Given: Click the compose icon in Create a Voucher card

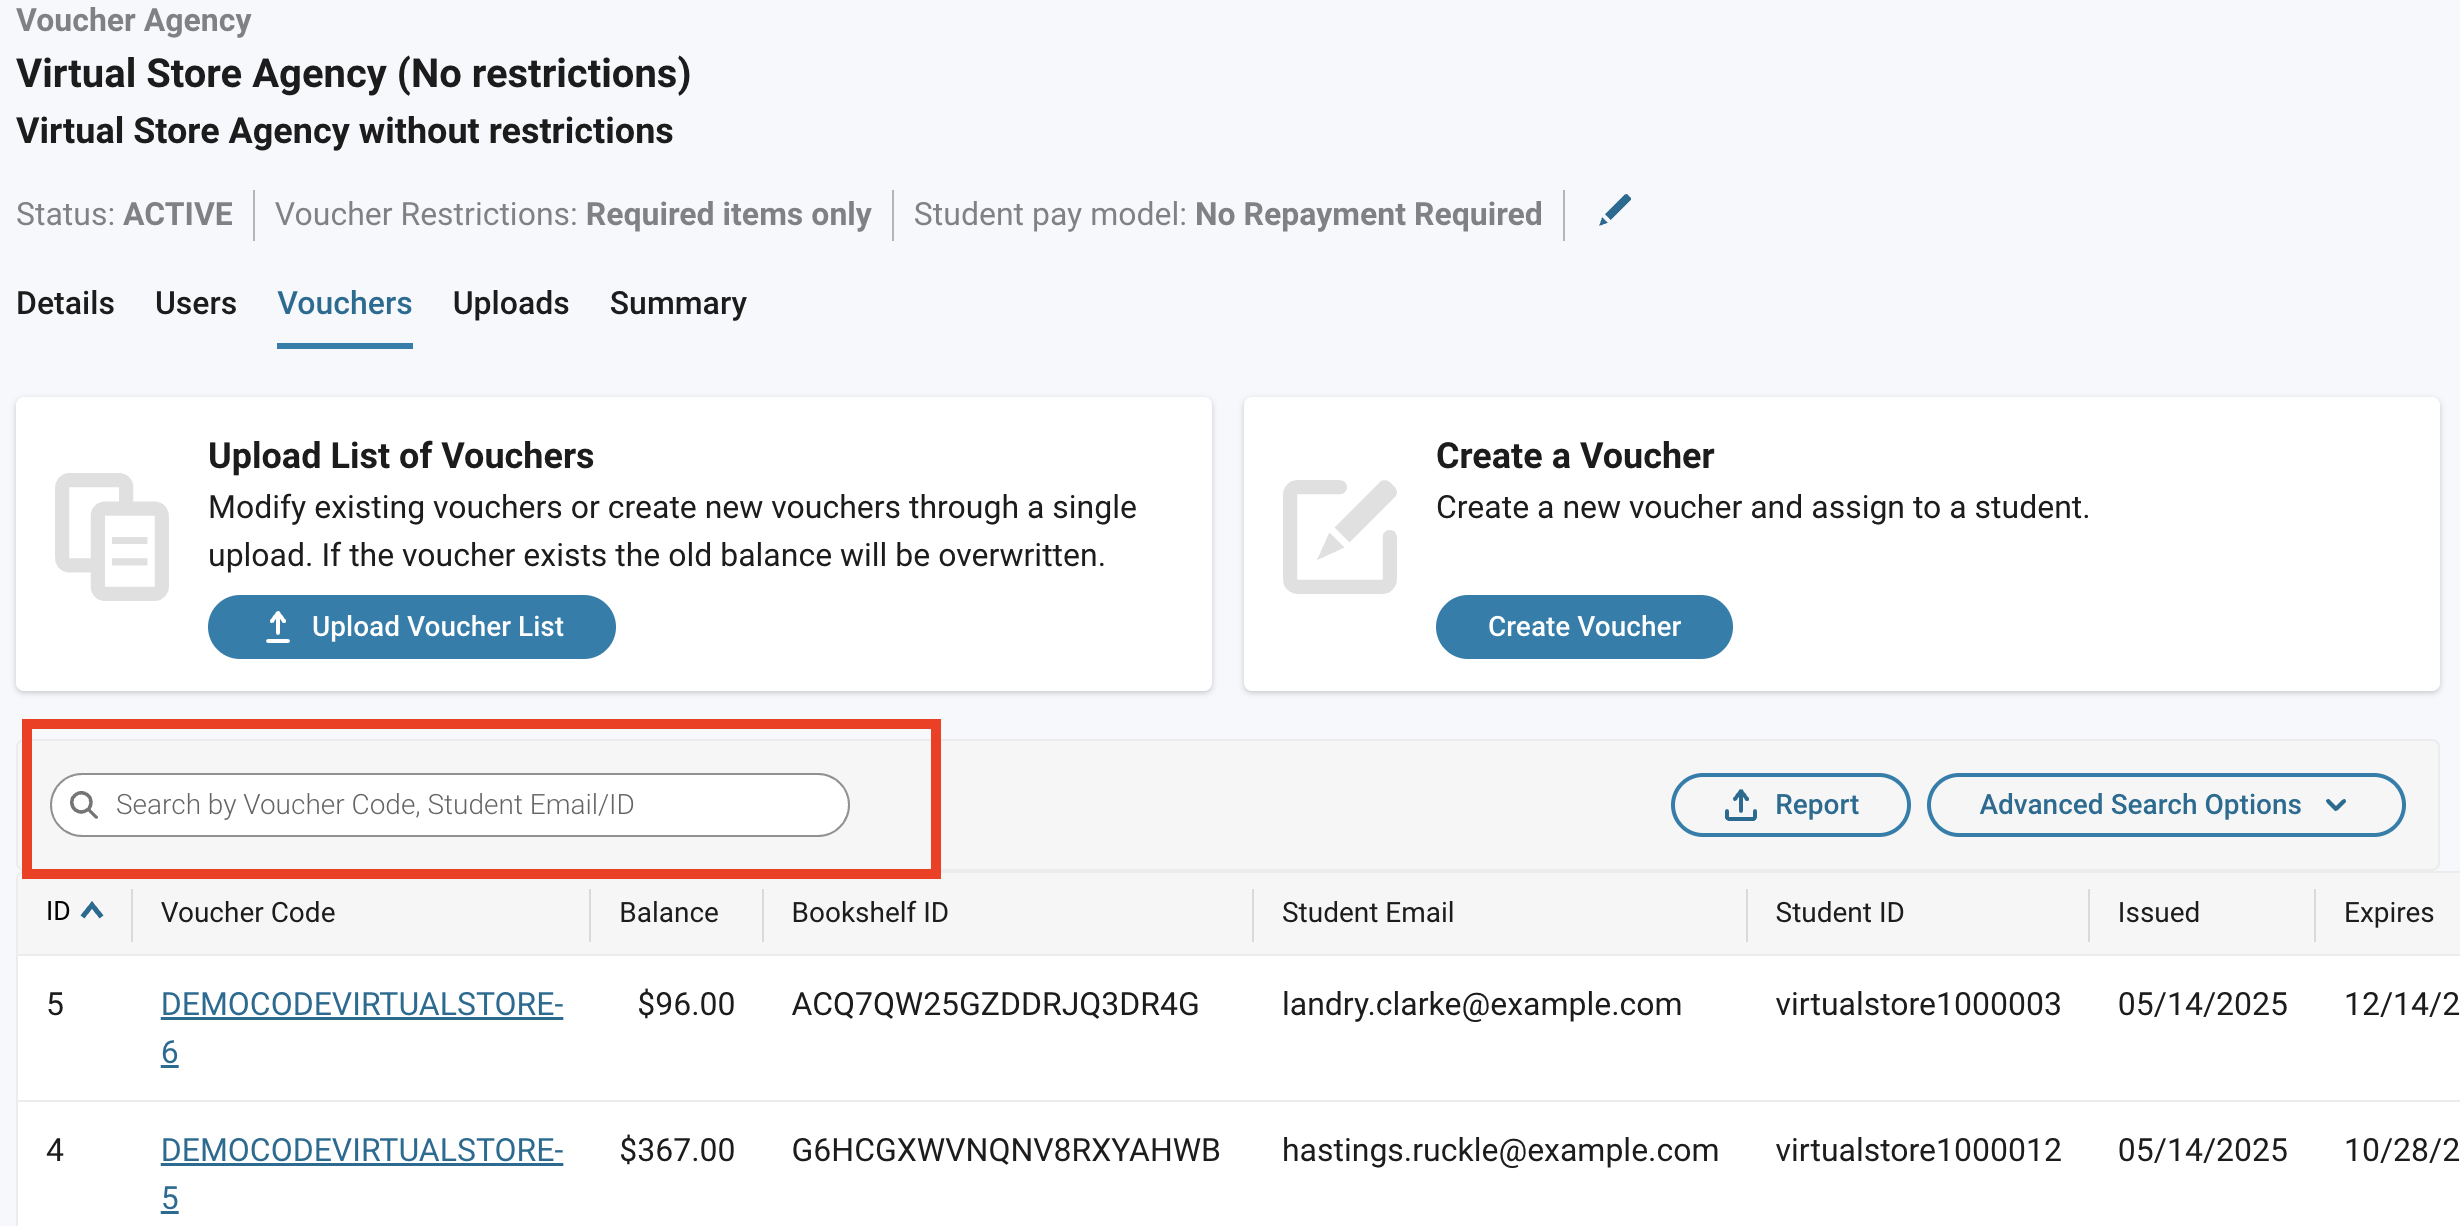Looking at the screenshot, I should click(1340, 537).
